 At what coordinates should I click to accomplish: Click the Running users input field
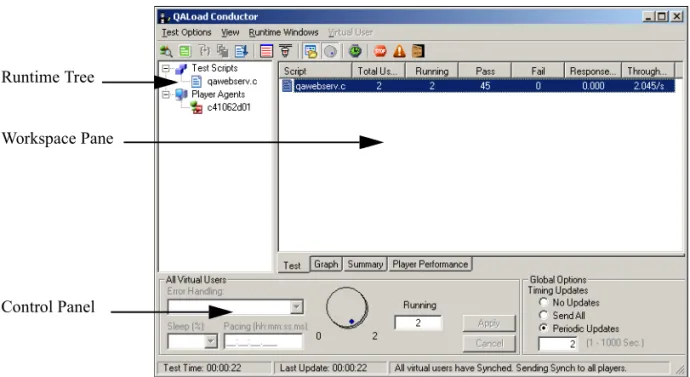418,323
